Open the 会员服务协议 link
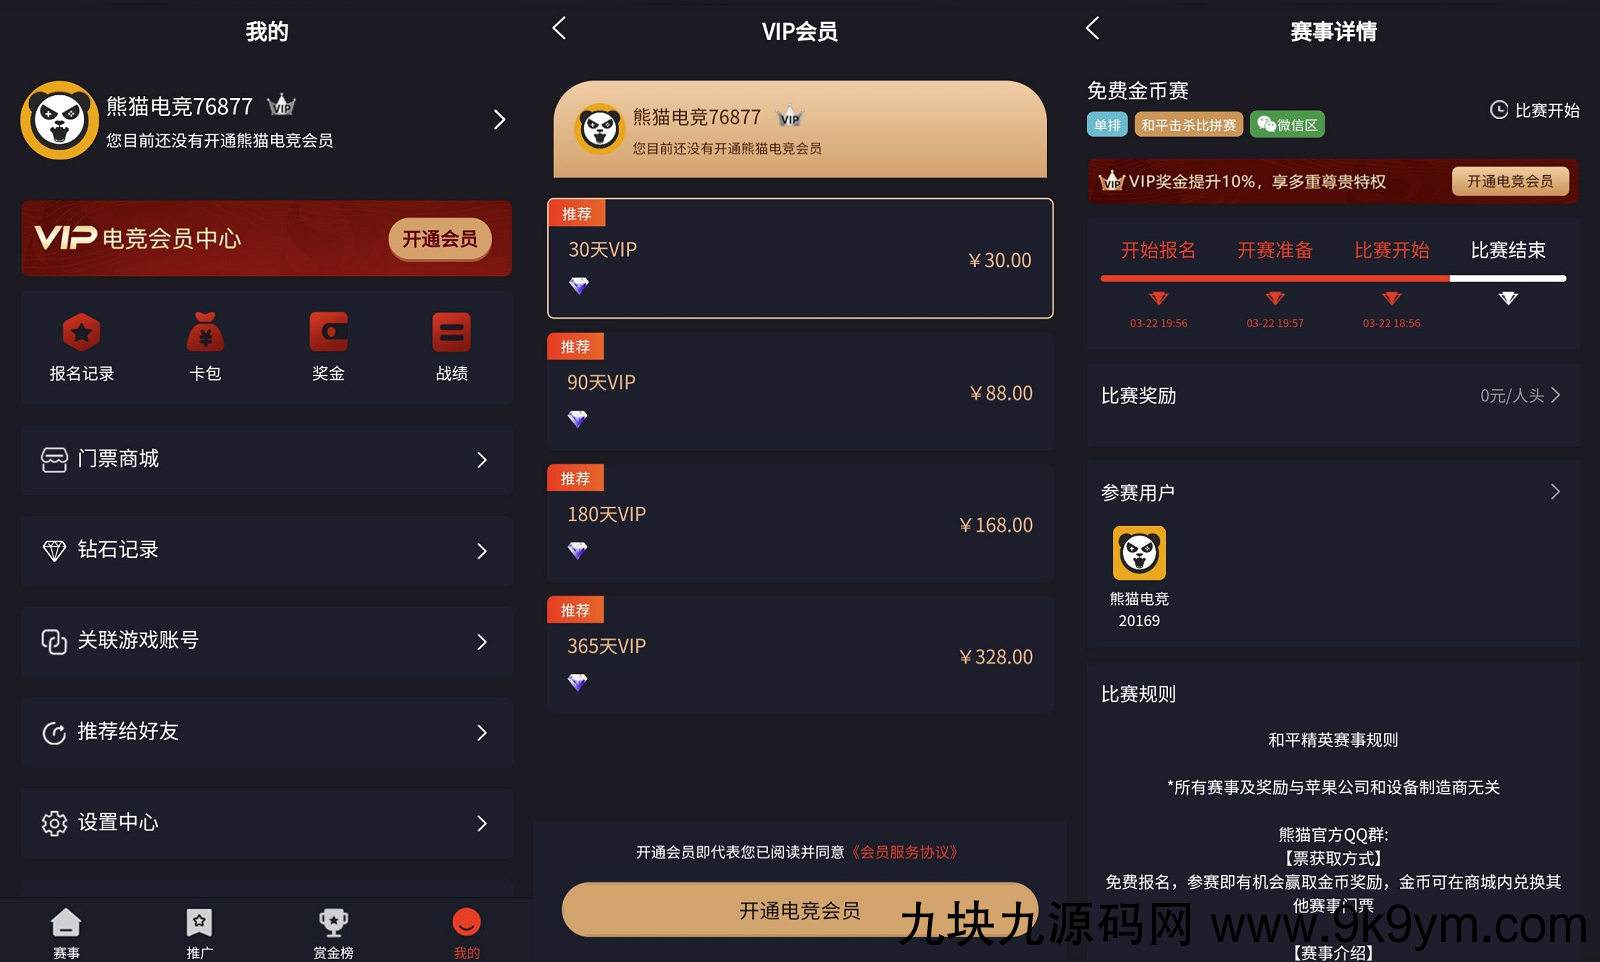Viewport: 1600px width, 962px height. pyautogui.click(x=904, y=852)
